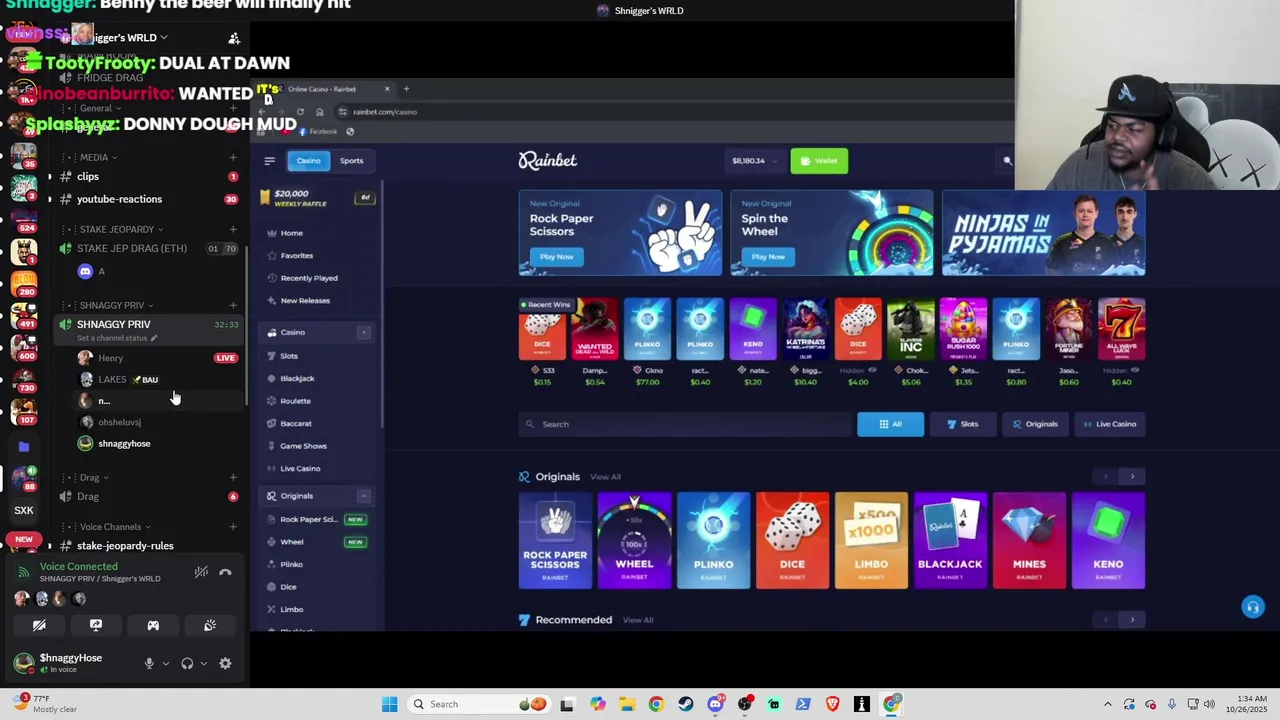
Task: Click the green Wallet button
Action: [819, 161]
